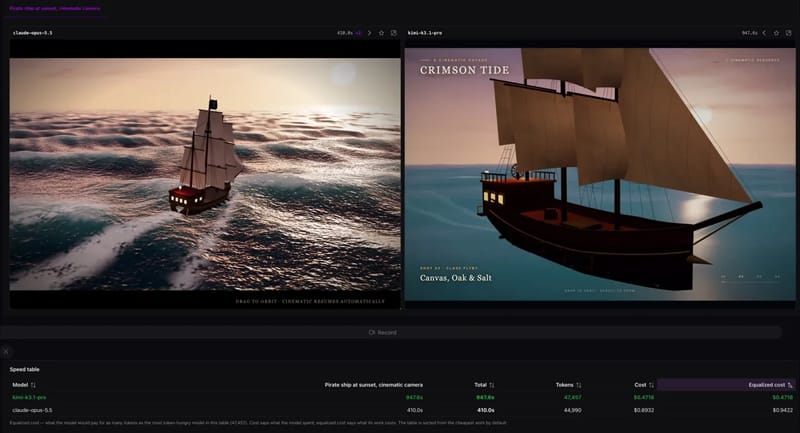Open claude-opus-5.5 output in expanded view
This screenshot has width=800, height=433.
coord(393,33)
